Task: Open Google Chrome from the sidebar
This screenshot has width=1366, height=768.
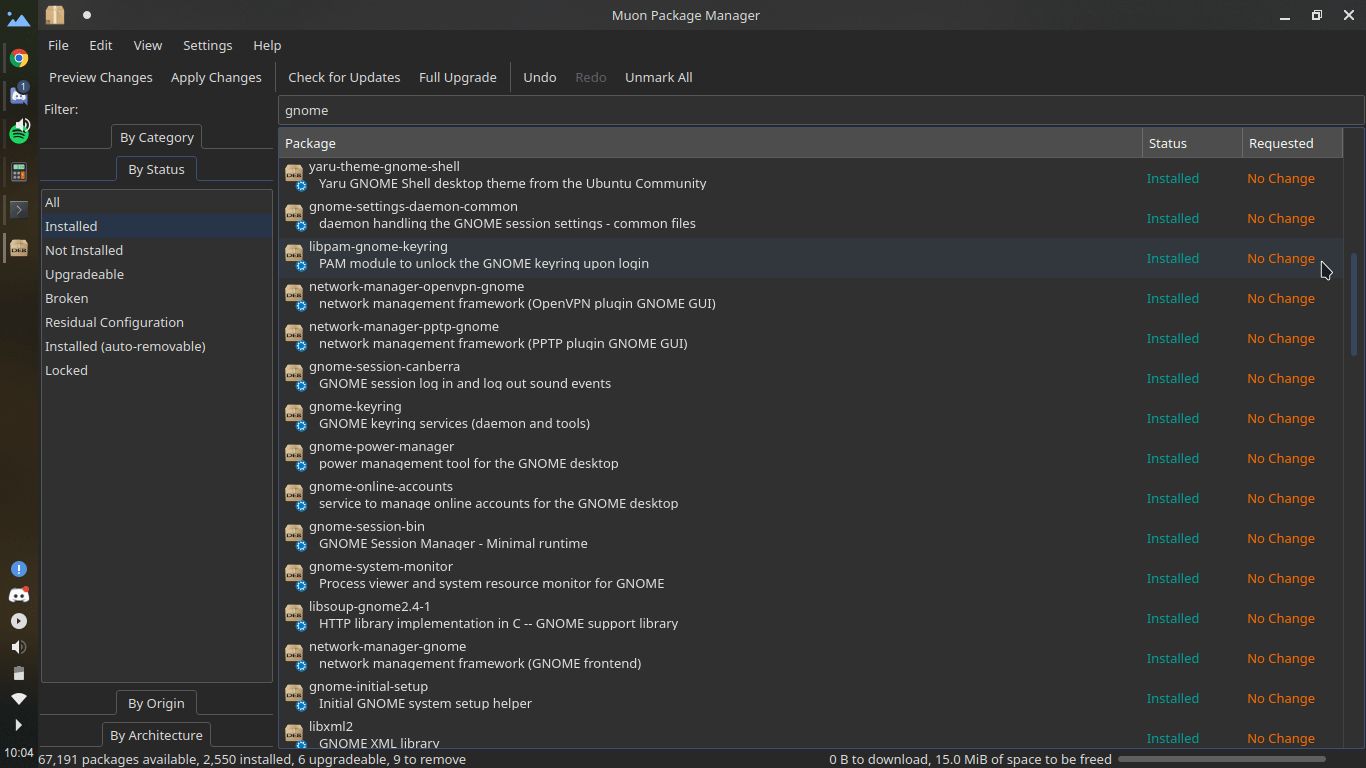Action: tap(18, 58)
